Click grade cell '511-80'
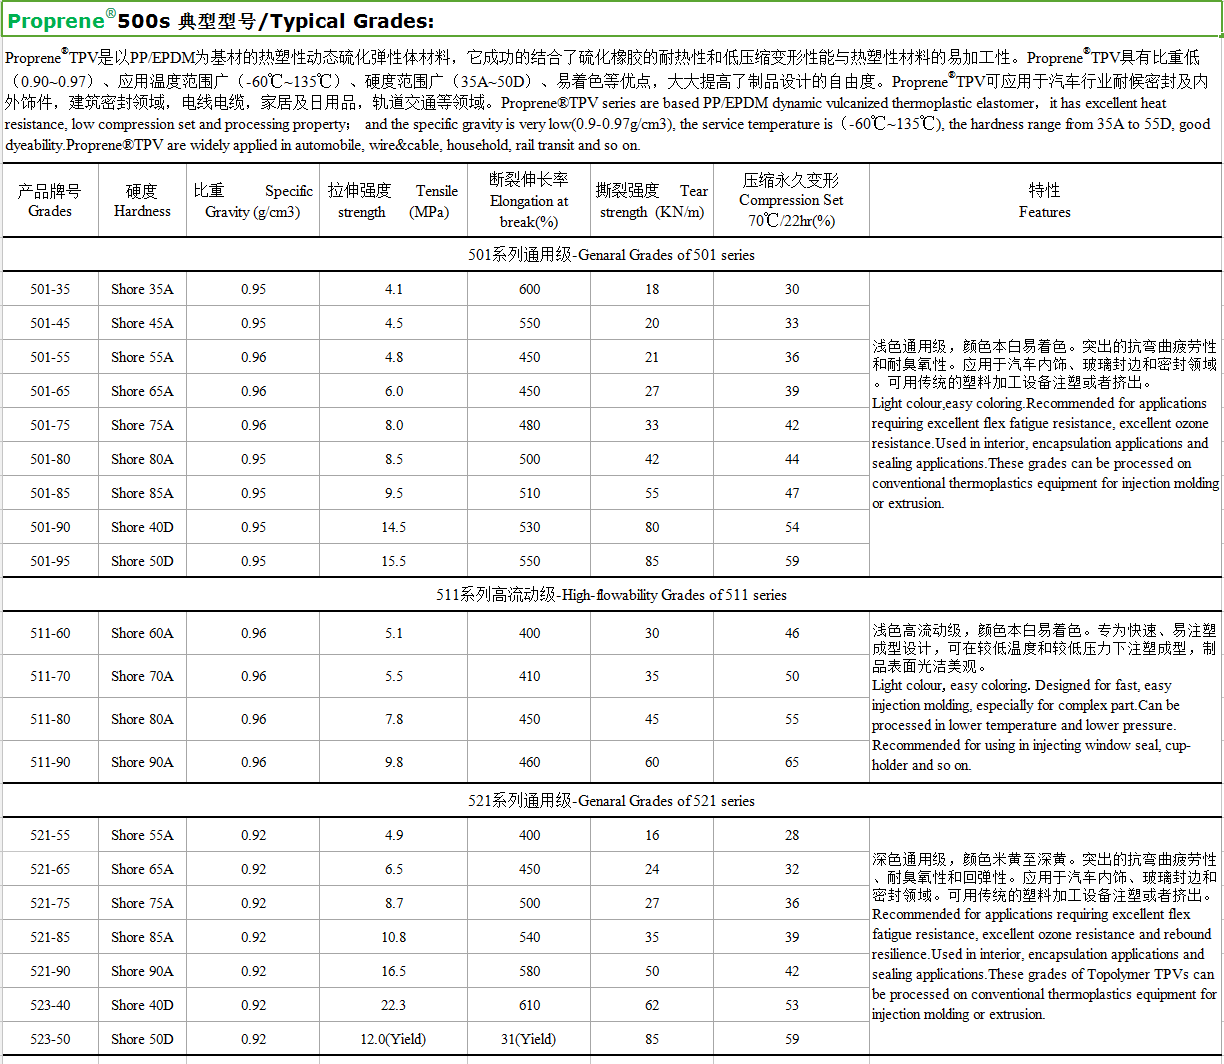Viewport: 1224px width, 1064px height. [x=50, y=719]
